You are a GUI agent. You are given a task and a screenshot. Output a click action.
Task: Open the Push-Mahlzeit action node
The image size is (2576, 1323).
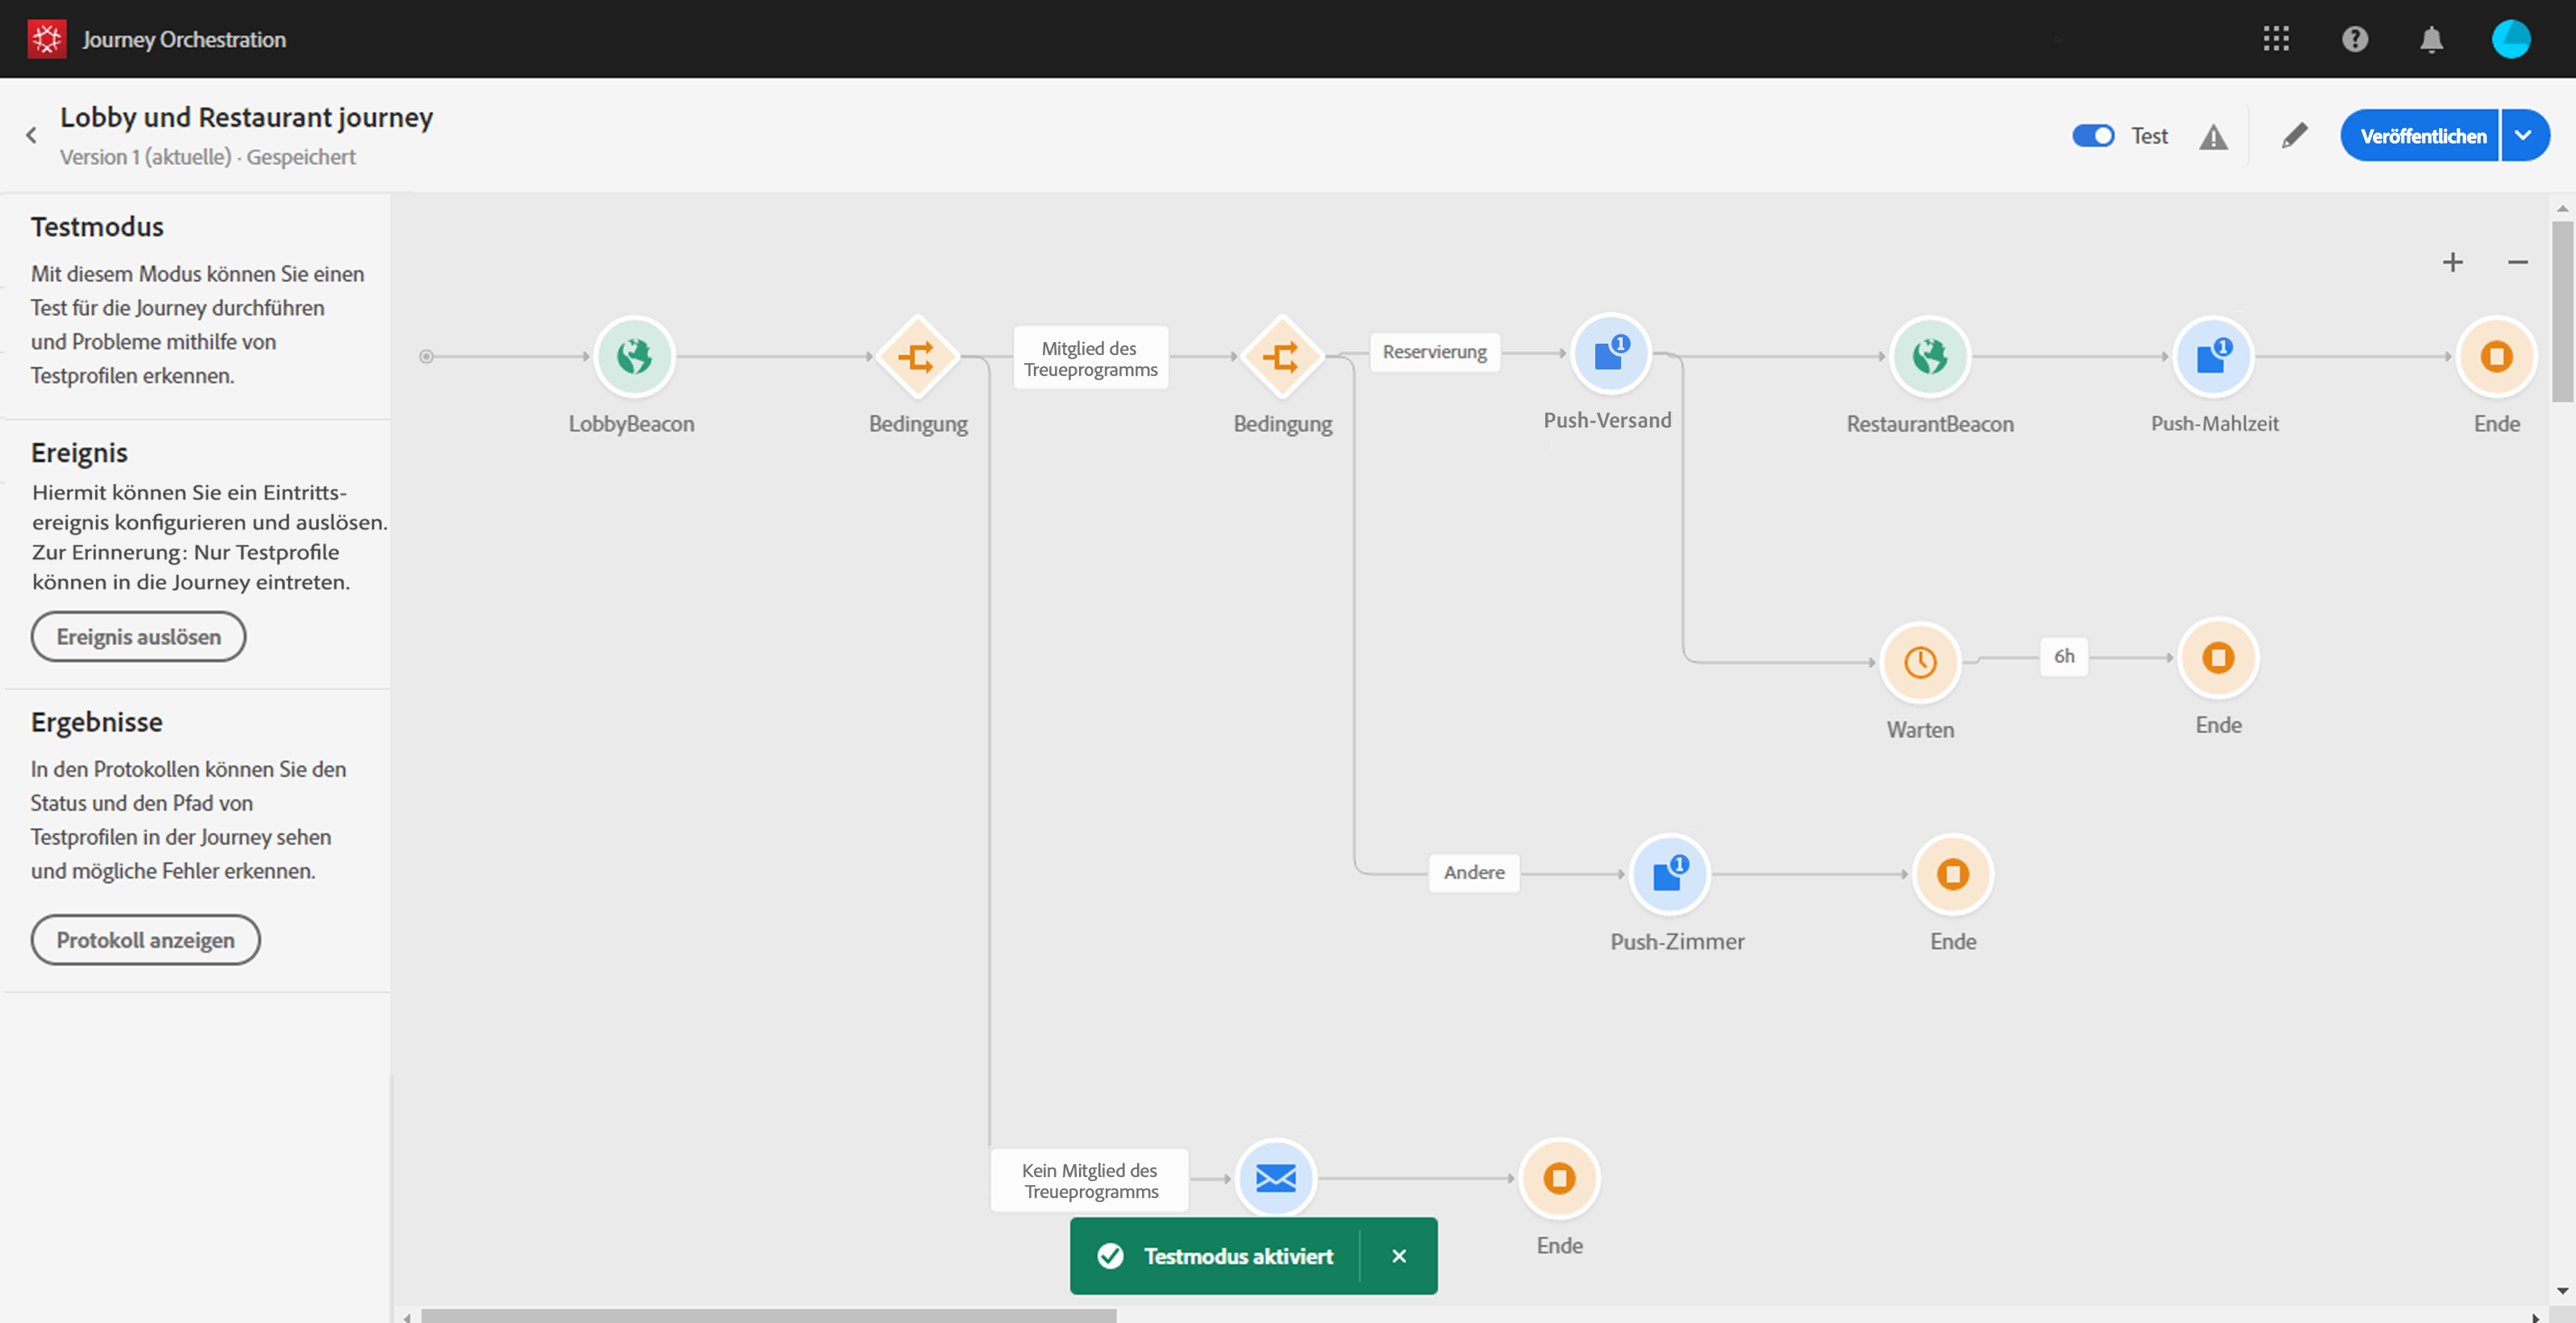2213,357
